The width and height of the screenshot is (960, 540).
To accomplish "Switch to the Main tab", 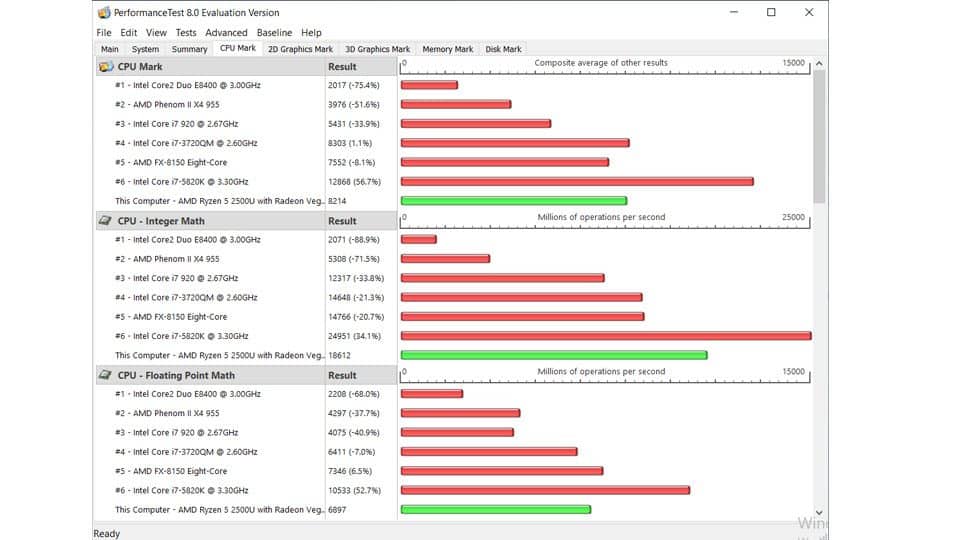I will click(110, 49).
